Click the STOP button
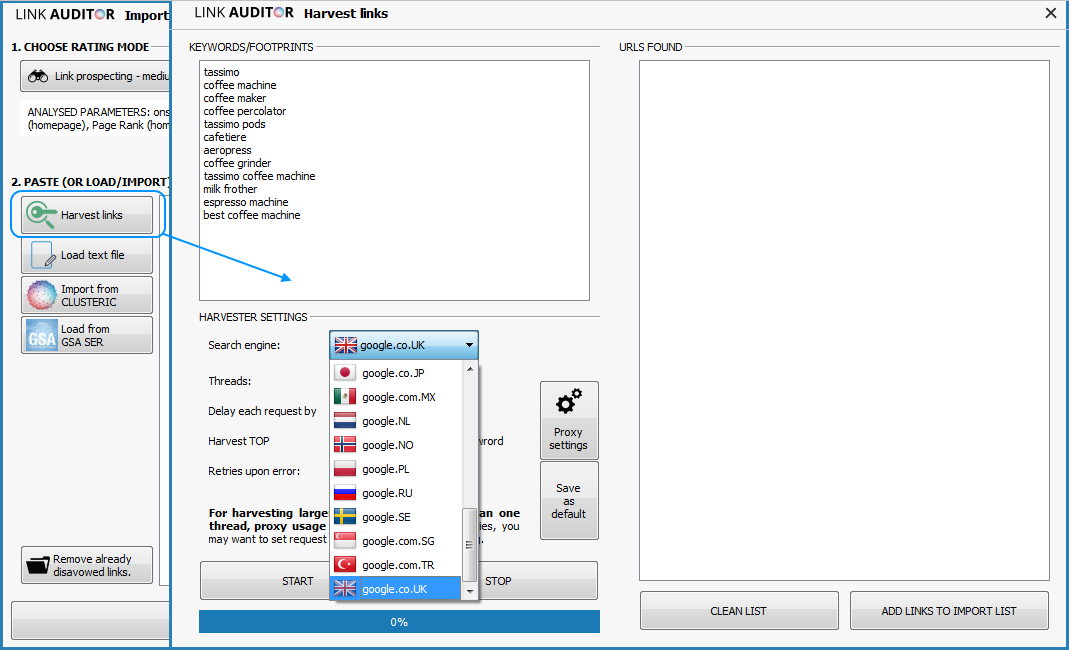This screenshot has height=650, width=1069. (x=538, y=580)
